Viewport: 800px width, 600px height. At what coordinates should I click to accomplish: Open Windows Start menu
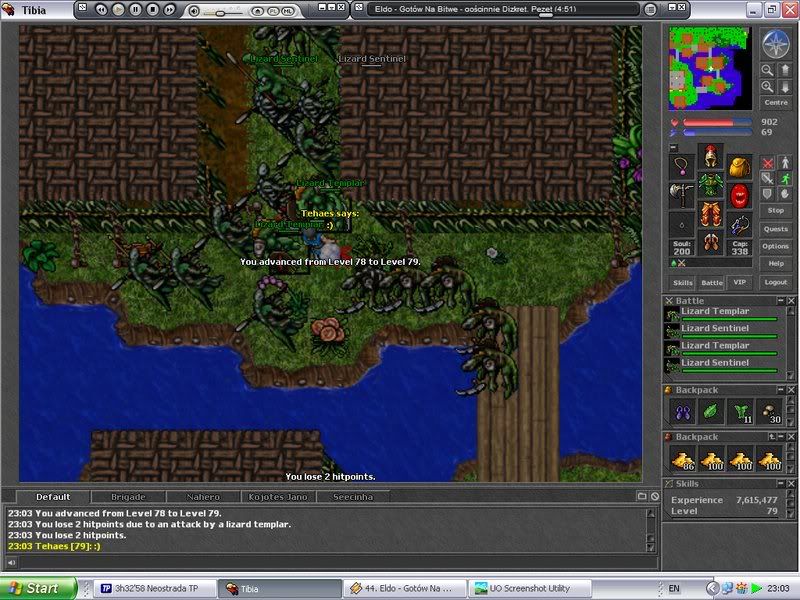(x=38, y=588)
